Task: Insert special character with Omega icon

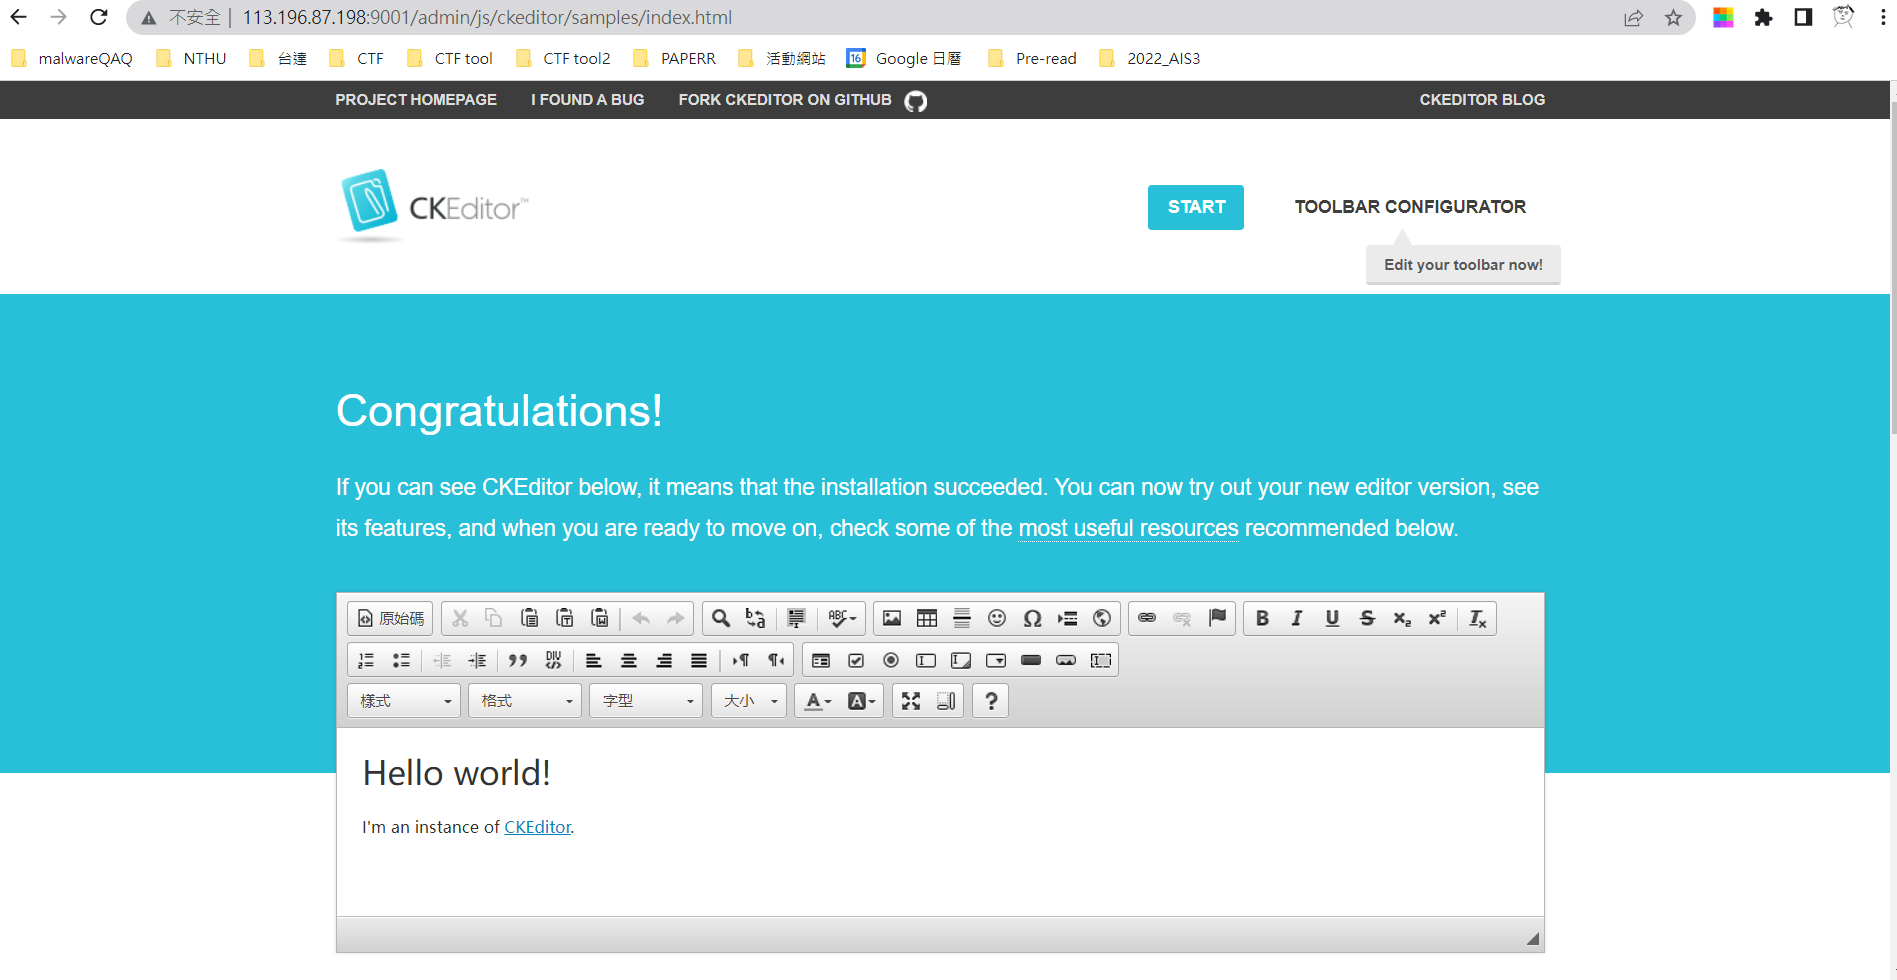Action: point(1032,619)
